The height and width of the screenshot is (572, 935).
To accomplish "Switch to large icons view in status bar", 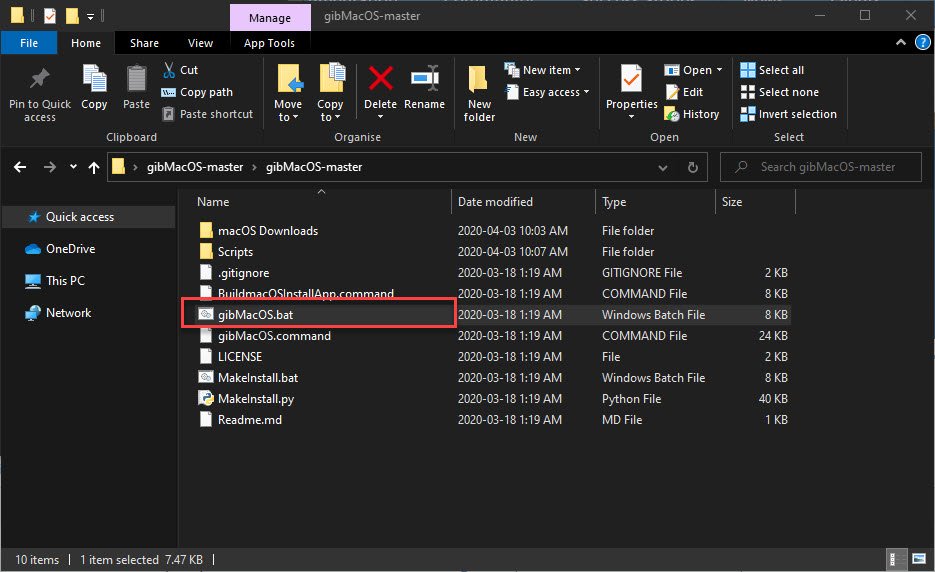I will [919, 559].
